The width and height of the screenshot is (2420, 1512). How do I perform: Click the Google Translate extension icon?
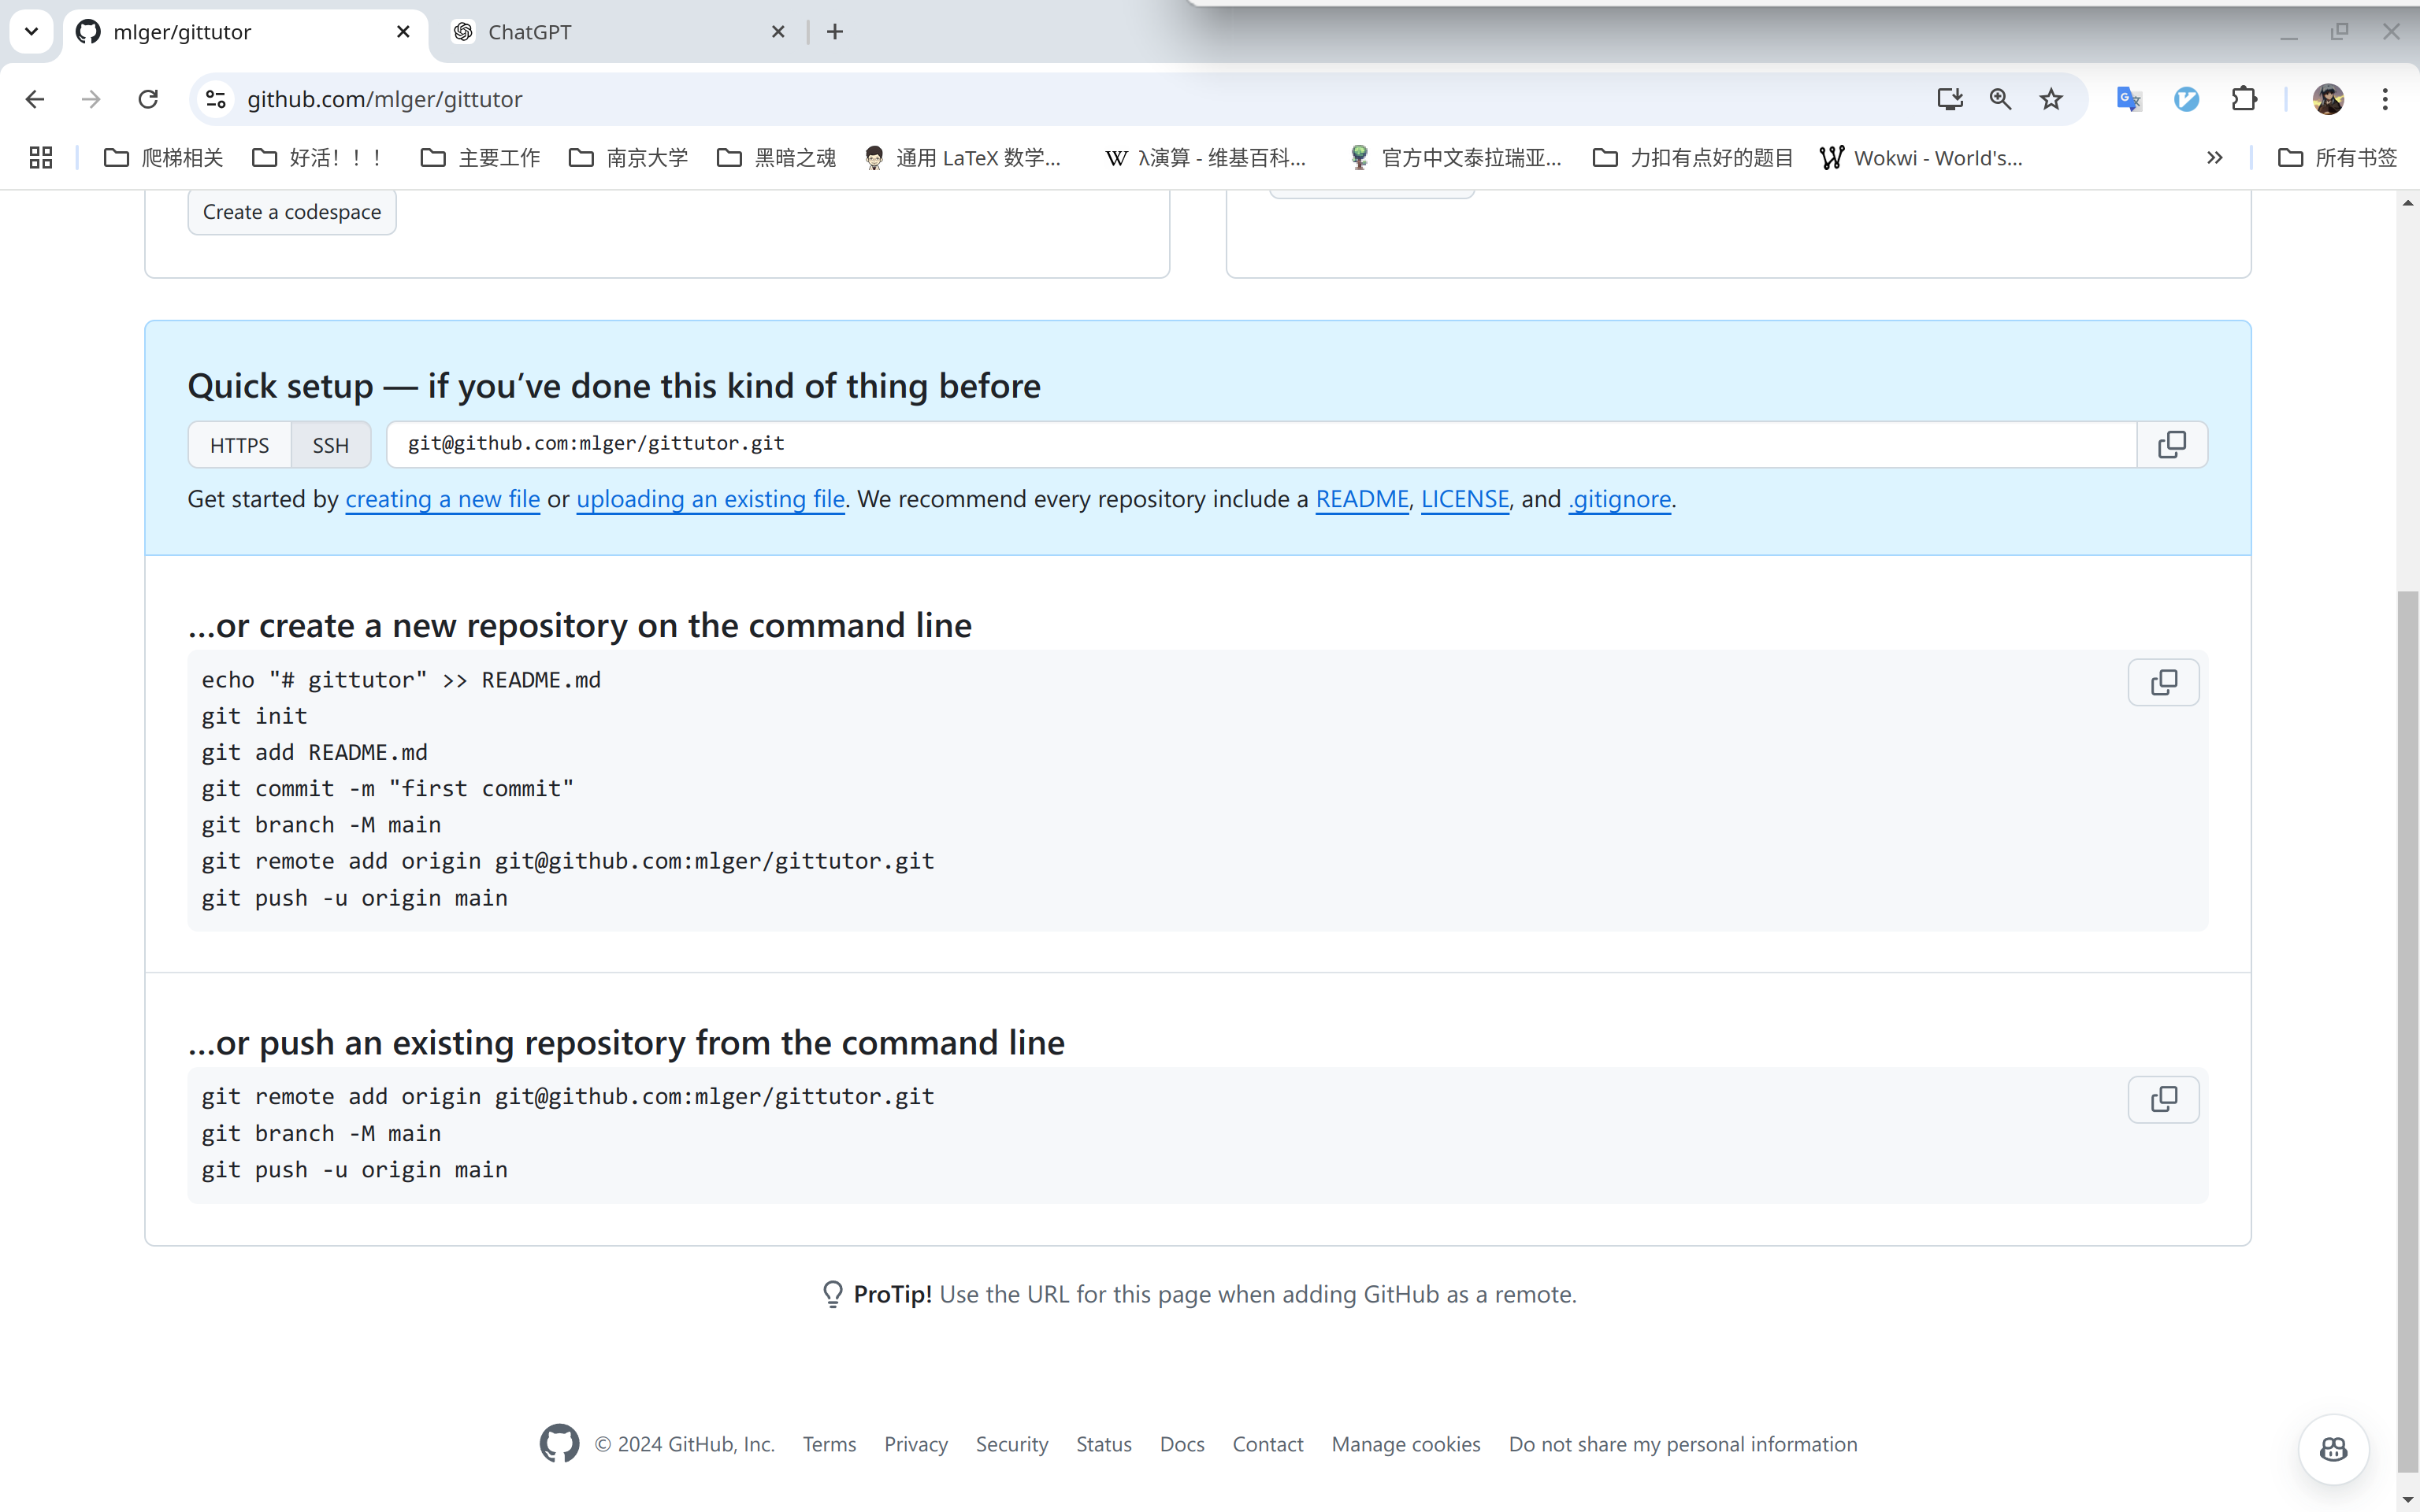click(2128, 99)
